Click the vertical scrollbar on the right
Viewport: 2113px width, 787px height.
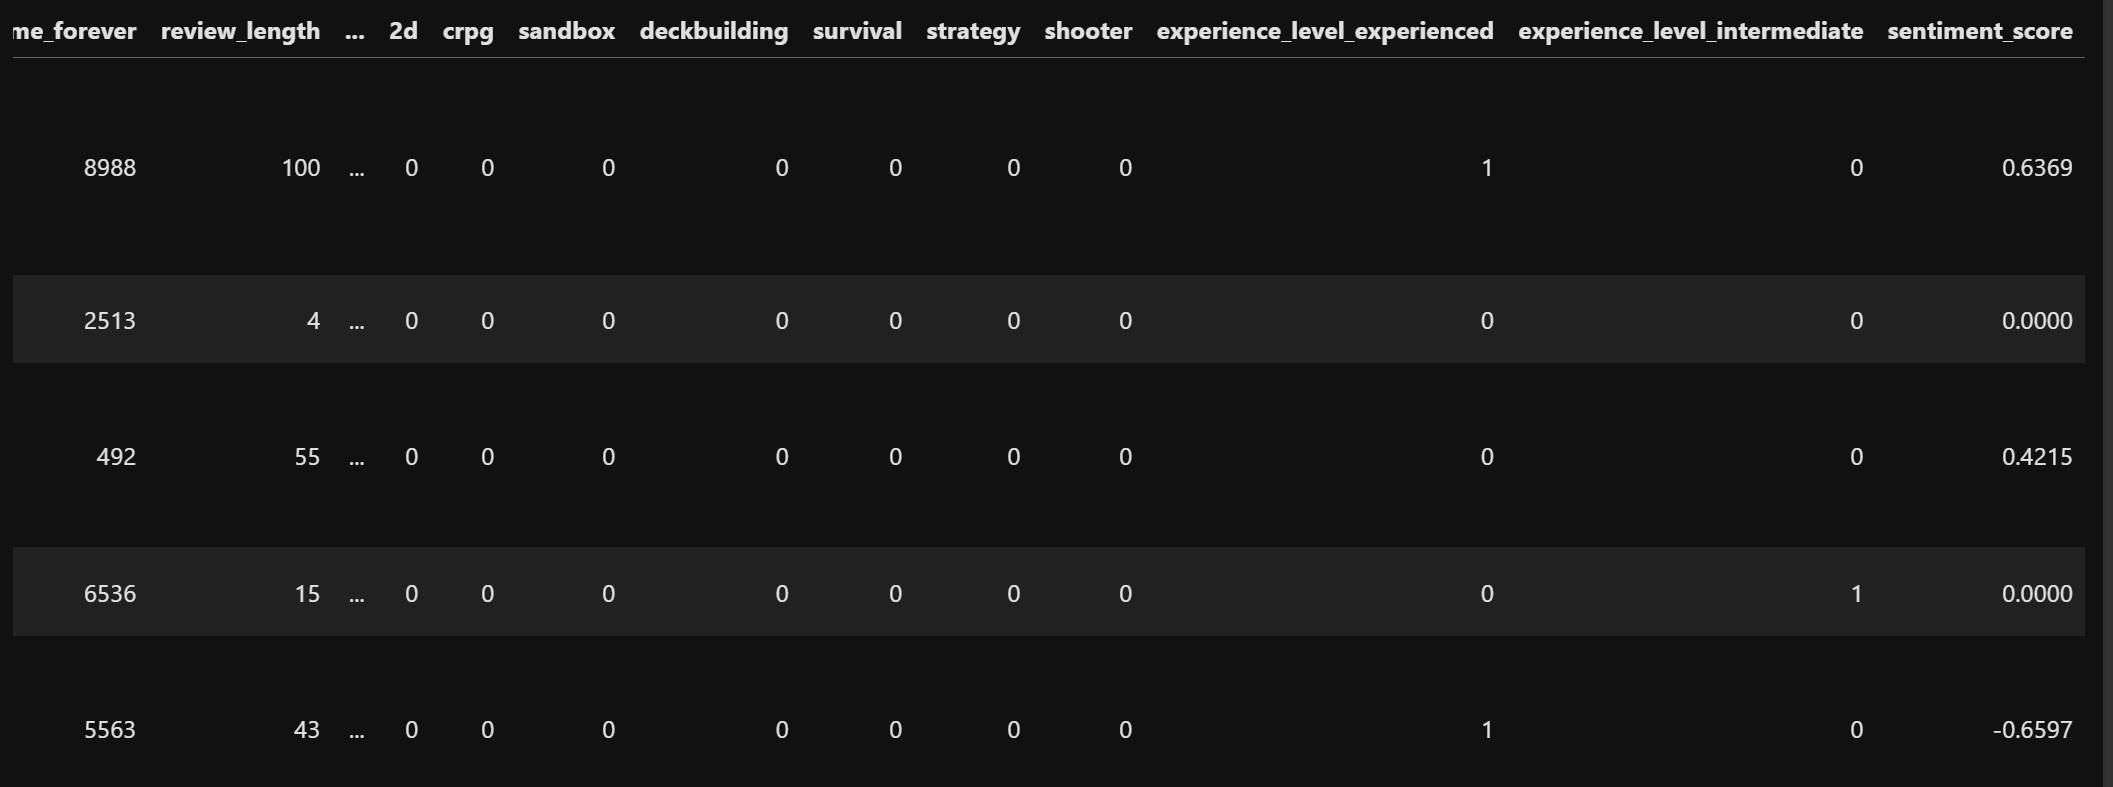(2106, 393)
